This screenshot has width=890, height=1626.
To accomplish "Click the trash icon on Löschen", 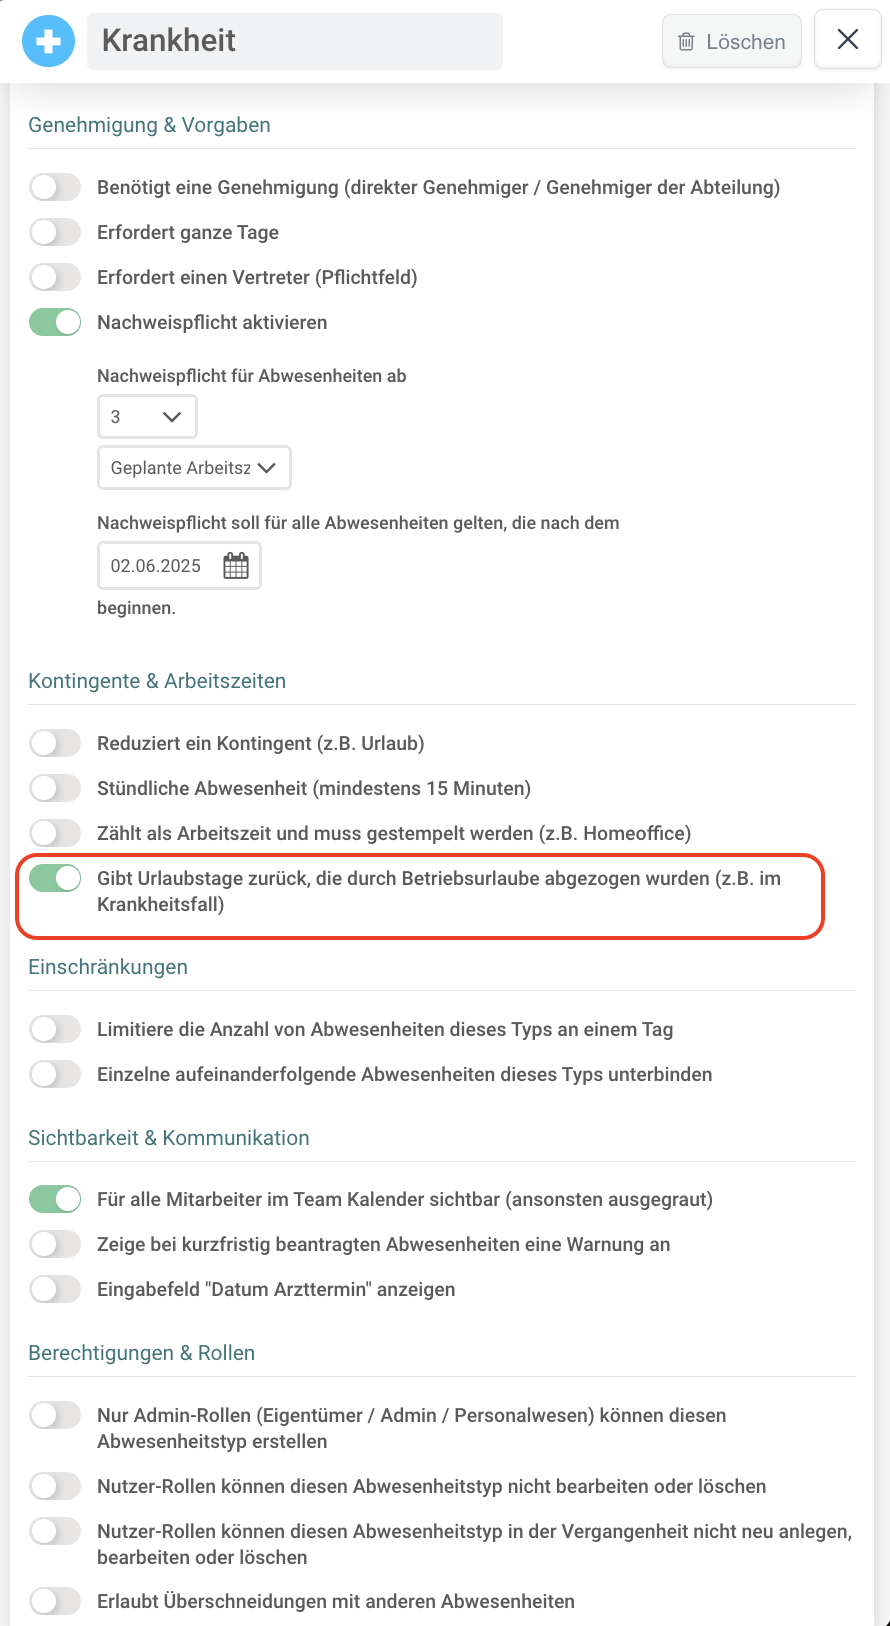I will (686, 42).
